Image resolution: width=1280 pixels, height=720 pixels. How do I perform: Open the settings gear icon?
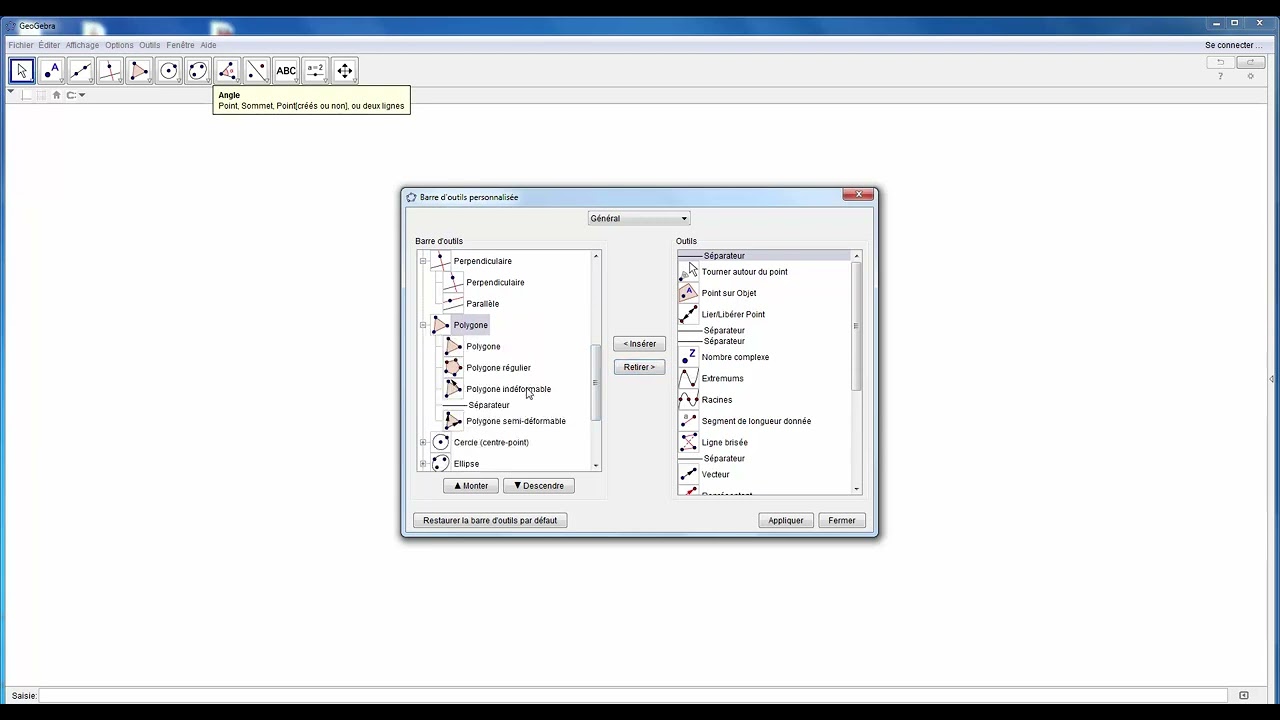(1250, 77)
